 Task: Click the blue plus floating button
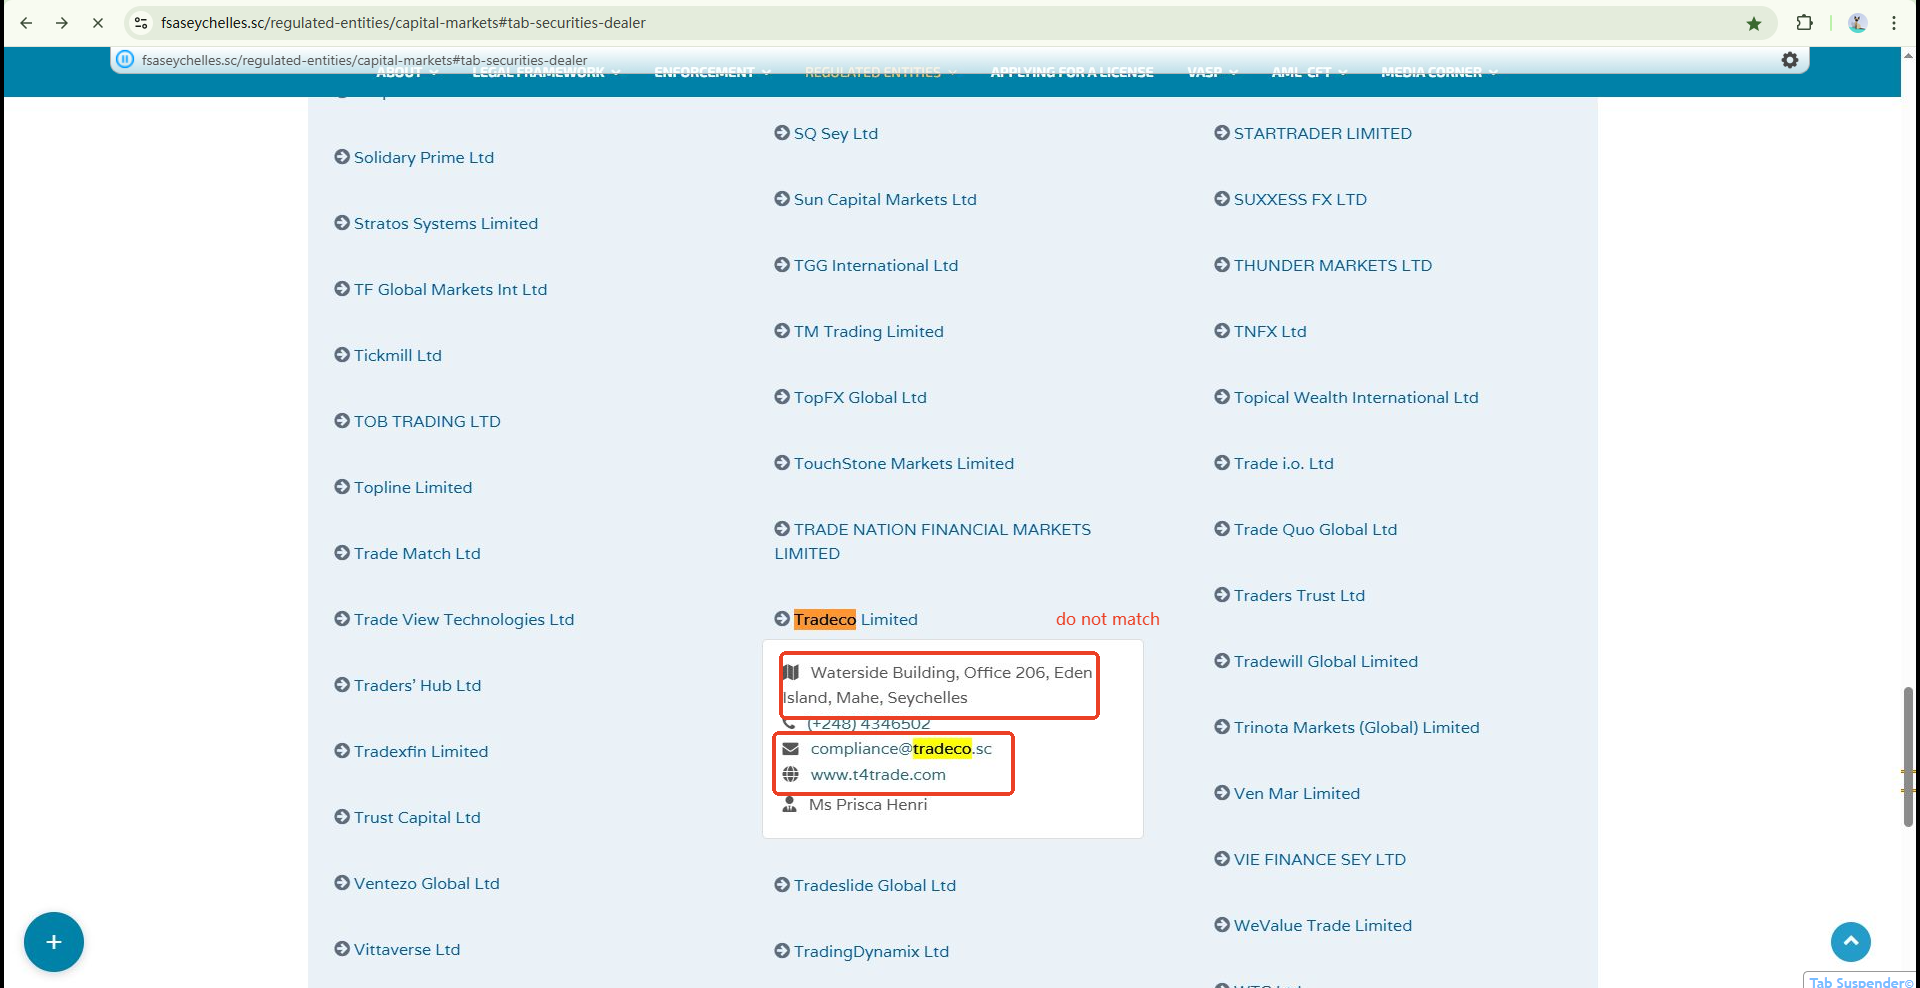[x=54, y=941]
